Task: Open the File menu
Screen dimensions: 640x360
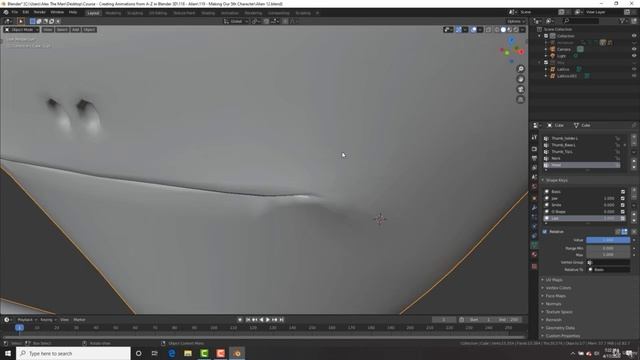Action: tap(15, 12)
